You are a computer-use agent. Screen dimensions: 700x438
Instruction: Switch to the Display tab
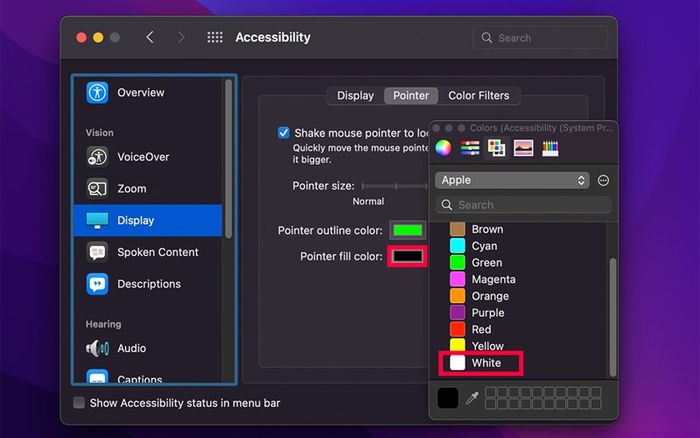[355, 96]
